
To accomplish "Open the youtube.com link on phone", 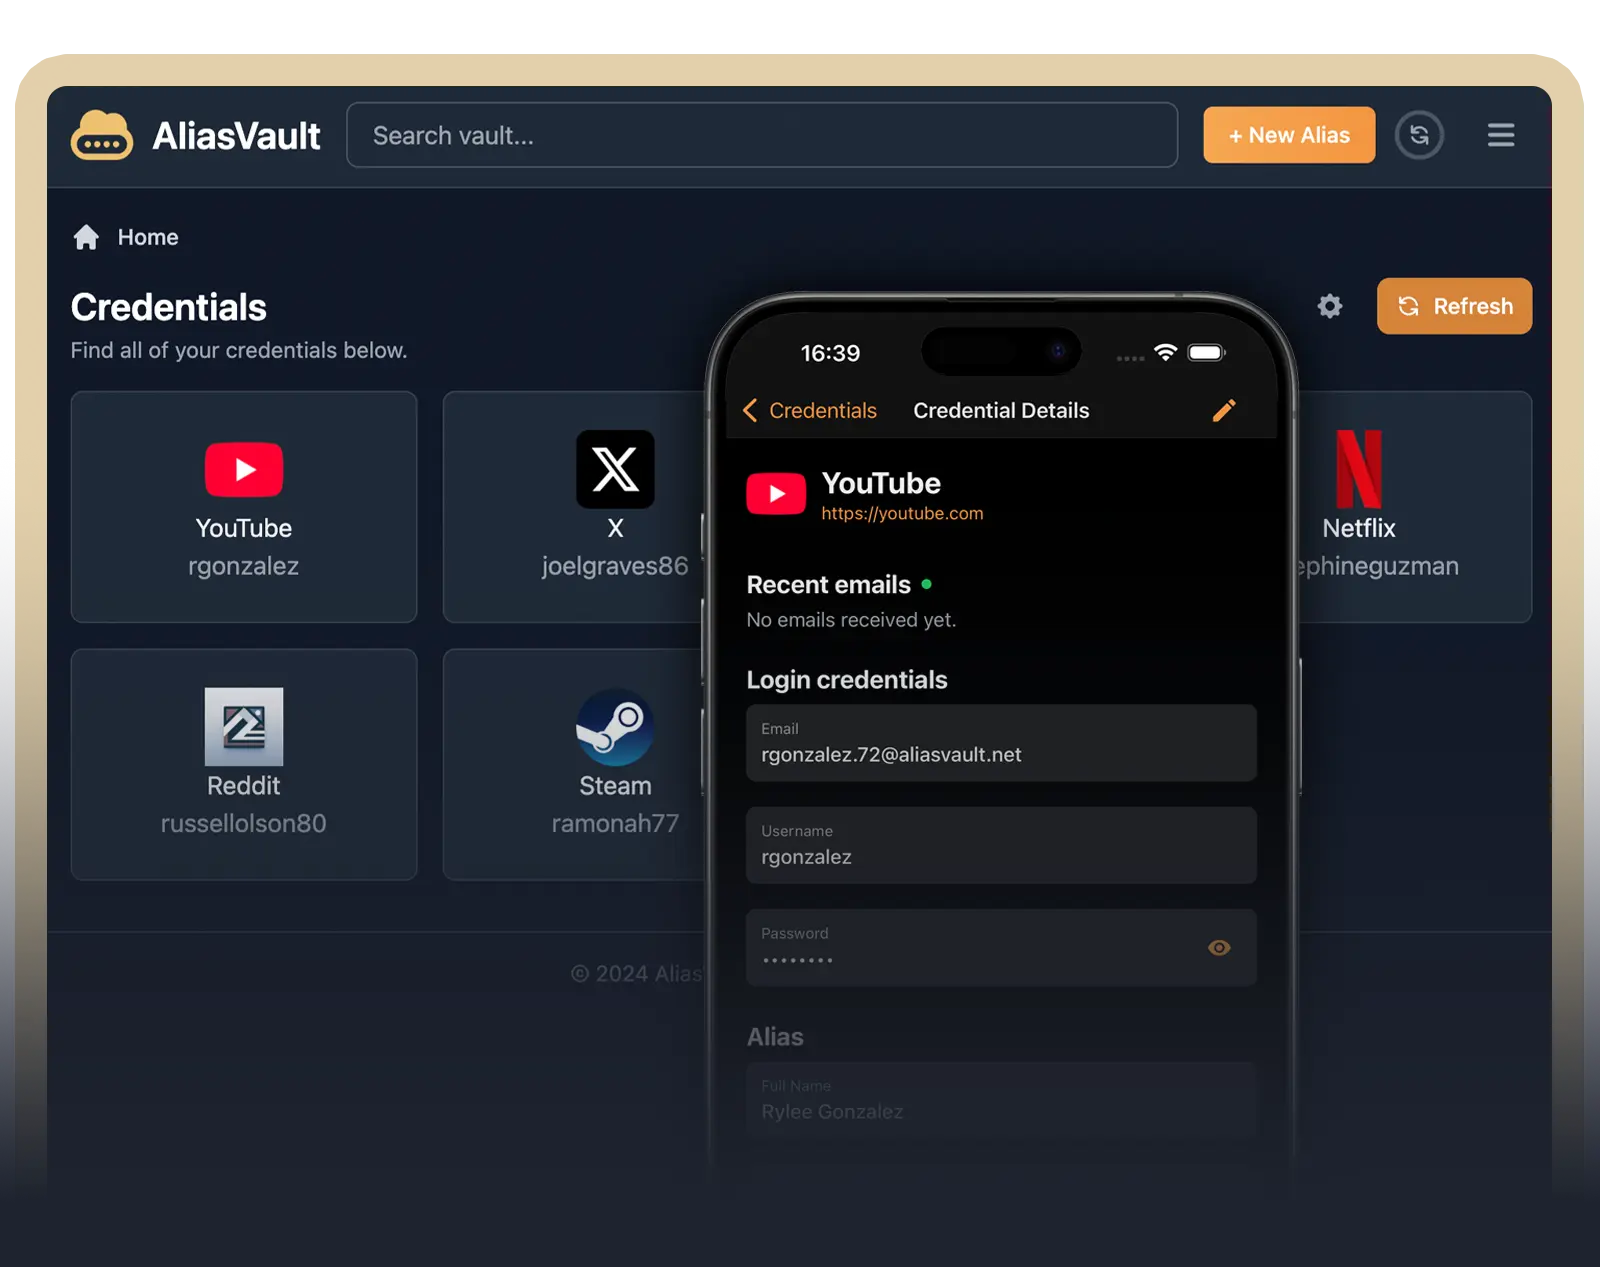I will tap(902, 513).
